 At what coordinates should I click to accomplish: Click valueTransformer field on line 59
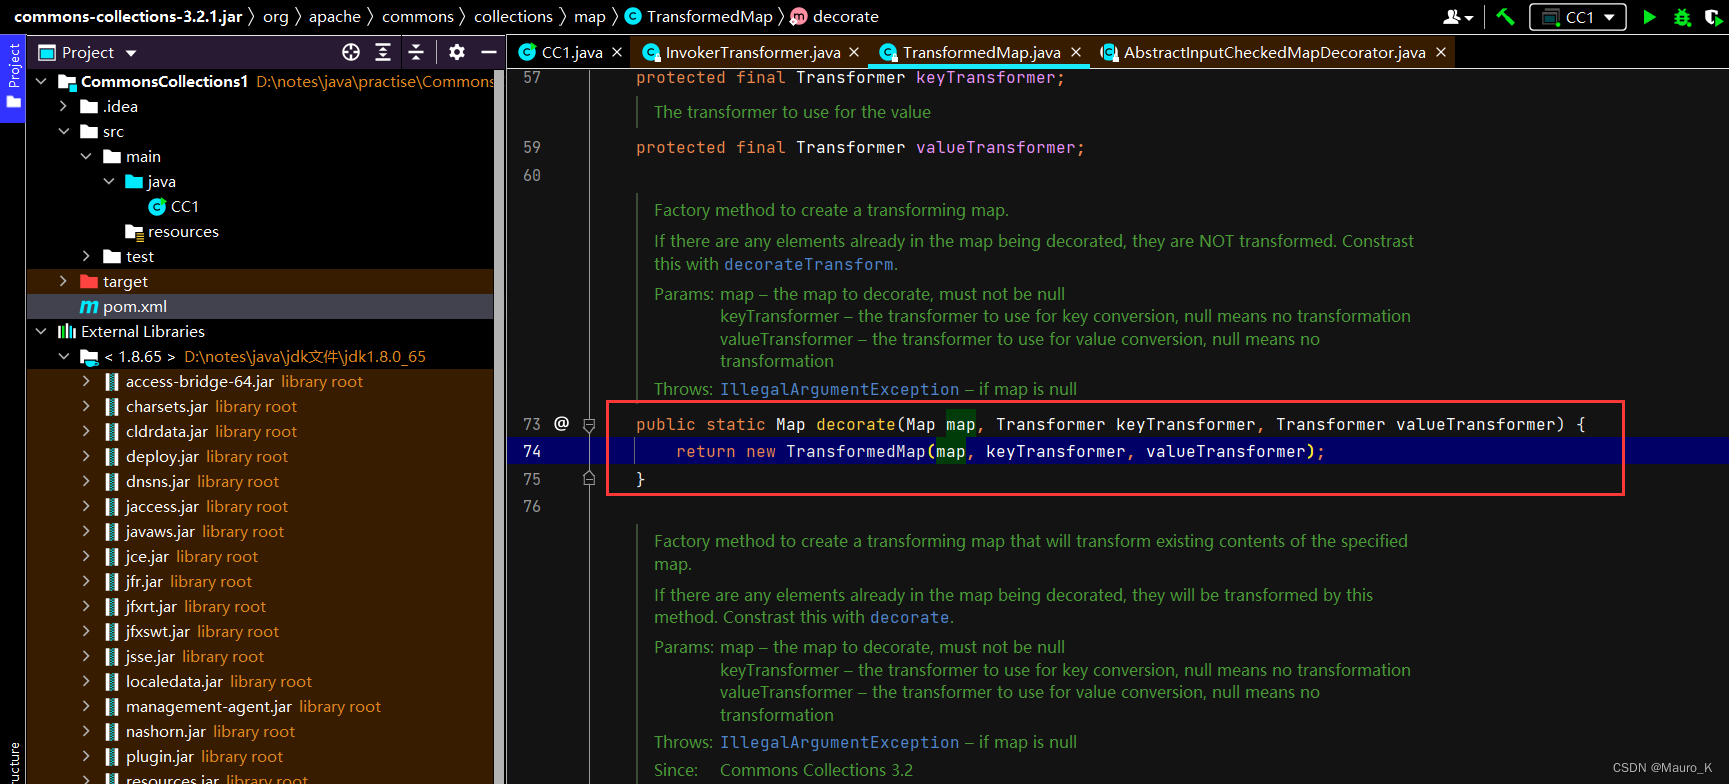[995, 147]
